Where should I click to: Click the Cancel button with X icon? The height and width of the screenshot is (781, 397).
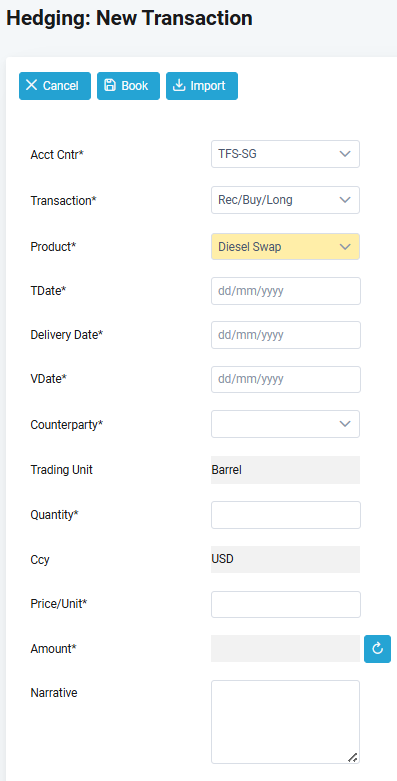click(x=55, y=86)
